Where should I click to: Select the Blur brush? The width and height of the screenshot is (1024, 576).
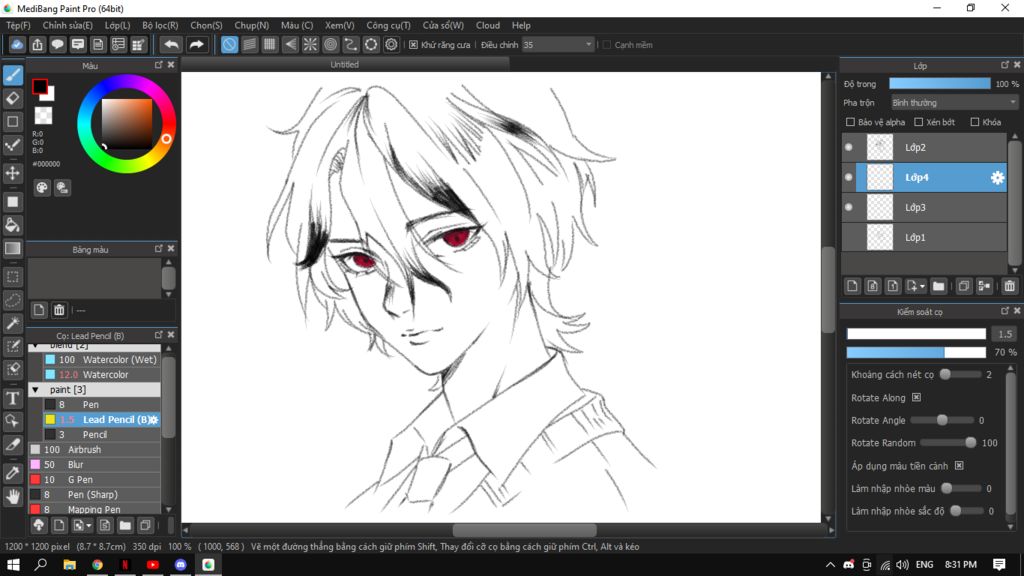(94, 465)
